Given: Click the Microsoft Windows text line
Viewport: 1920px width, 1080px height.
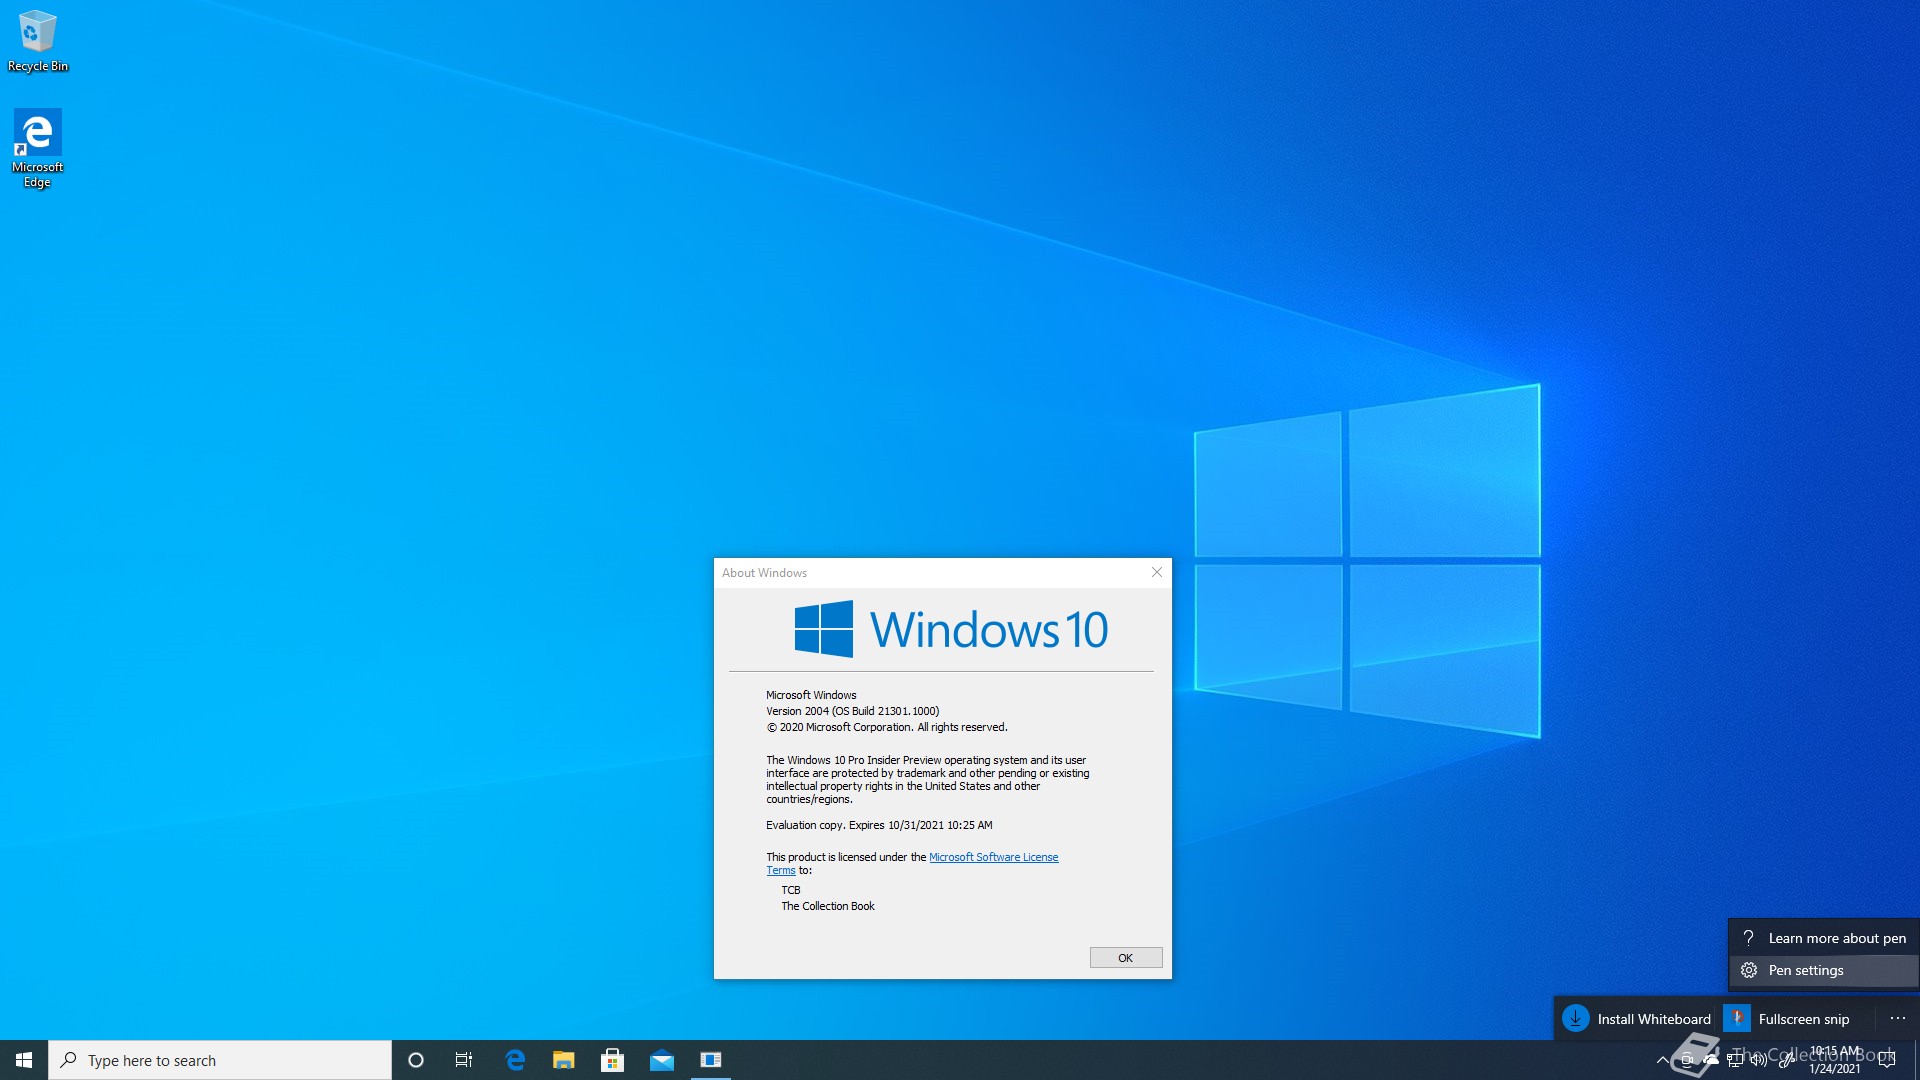Looking at the screenshot, I should (811, 695).
